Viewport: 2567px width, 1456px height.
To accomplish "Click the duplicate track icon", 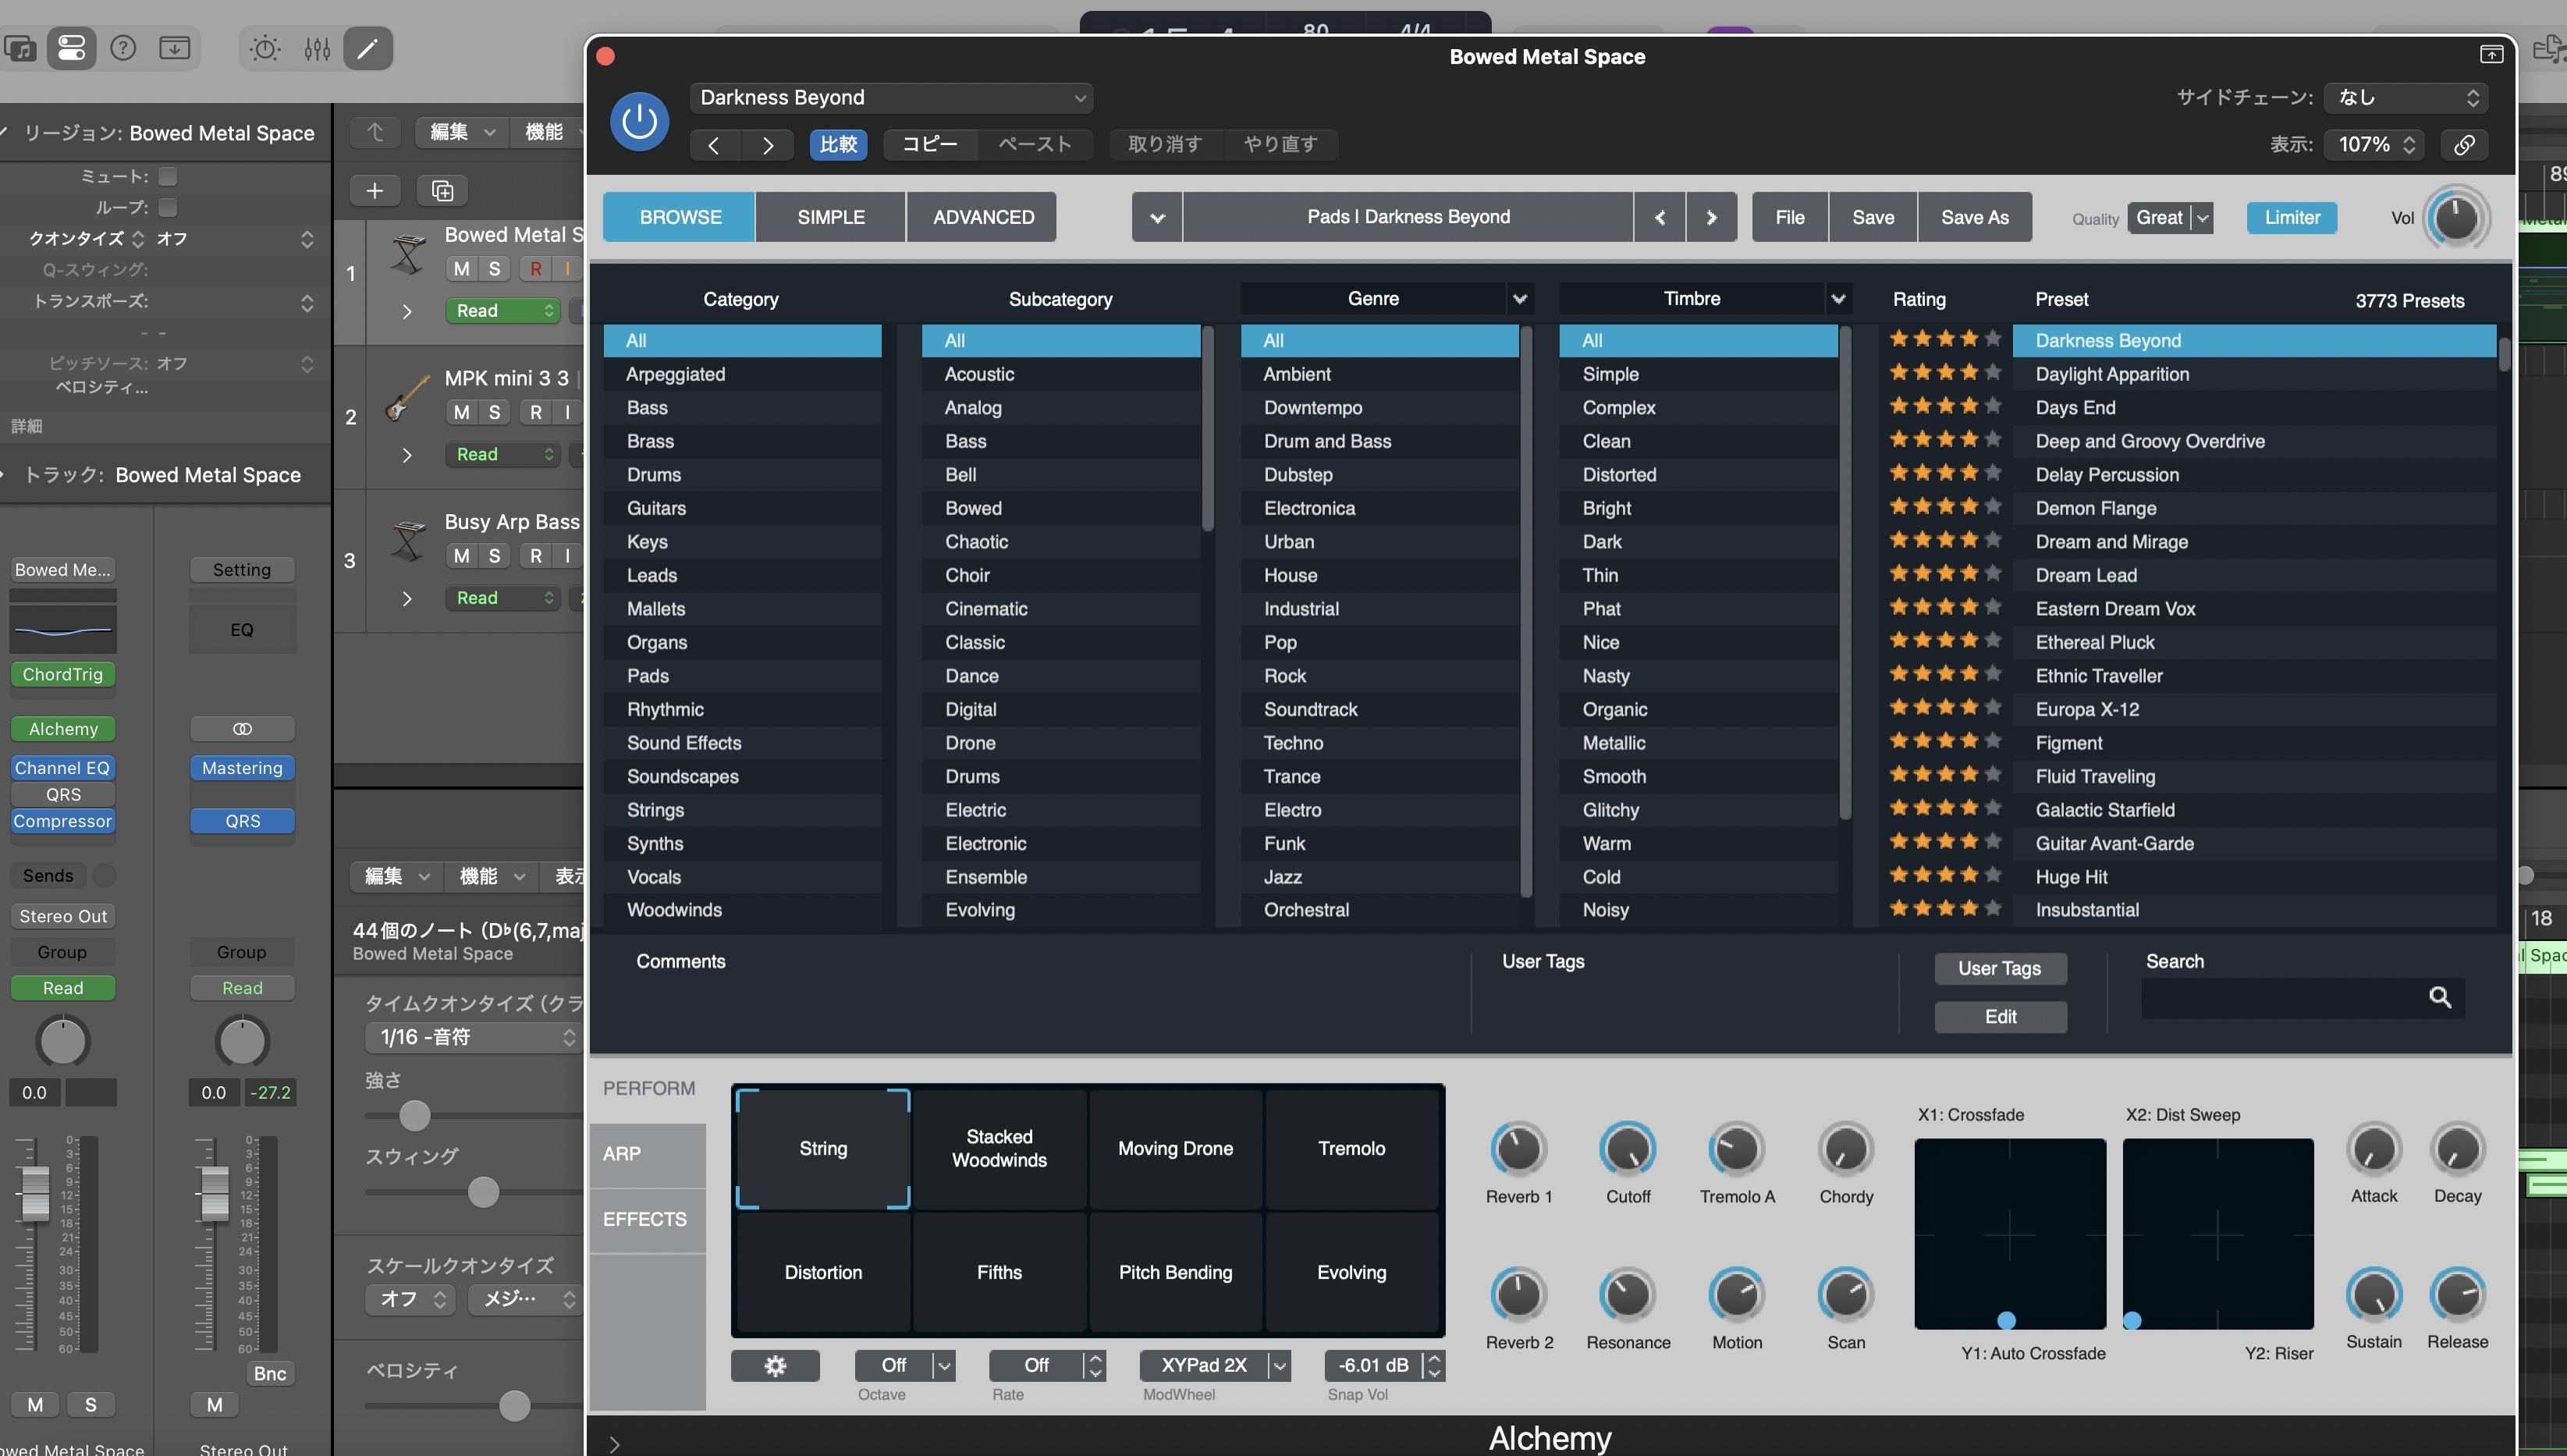I will tap(442, 190).
